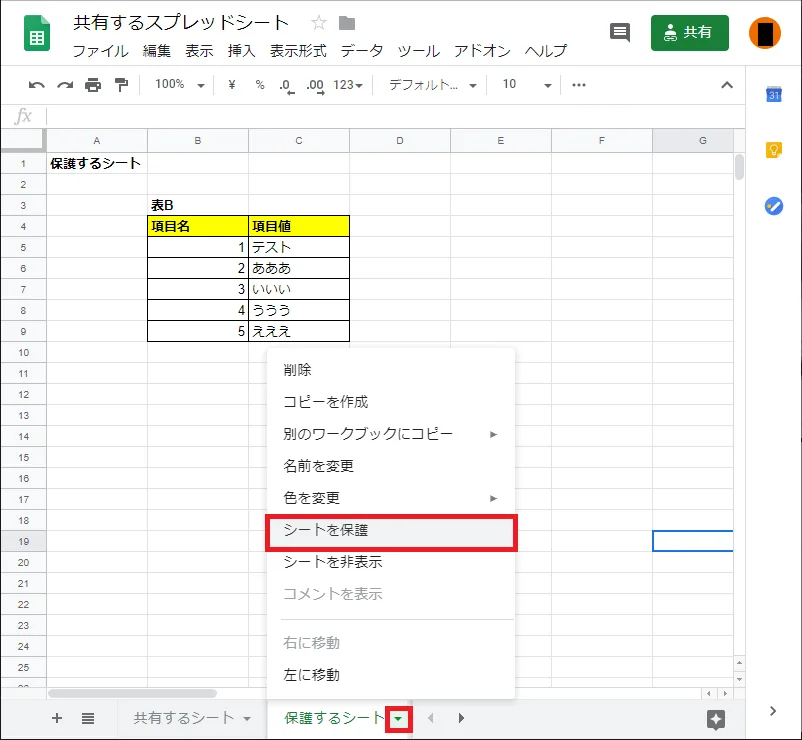
Task: Select the 項目名 header cell
Action: click(x=198, y=226)
